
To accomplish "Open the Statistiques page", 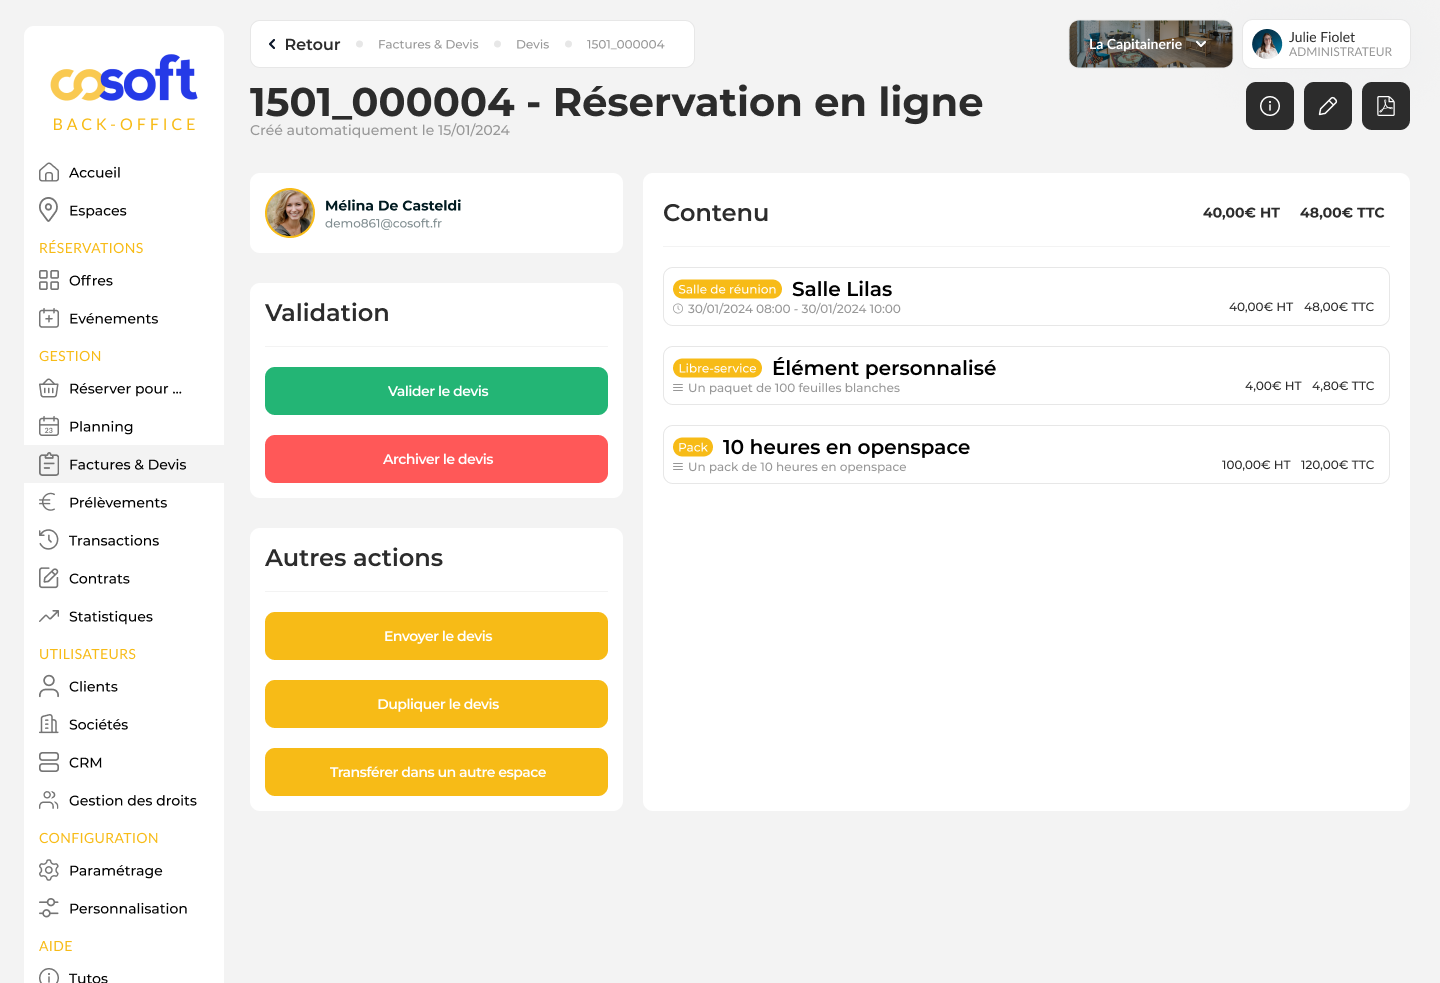I will [124, 616].
